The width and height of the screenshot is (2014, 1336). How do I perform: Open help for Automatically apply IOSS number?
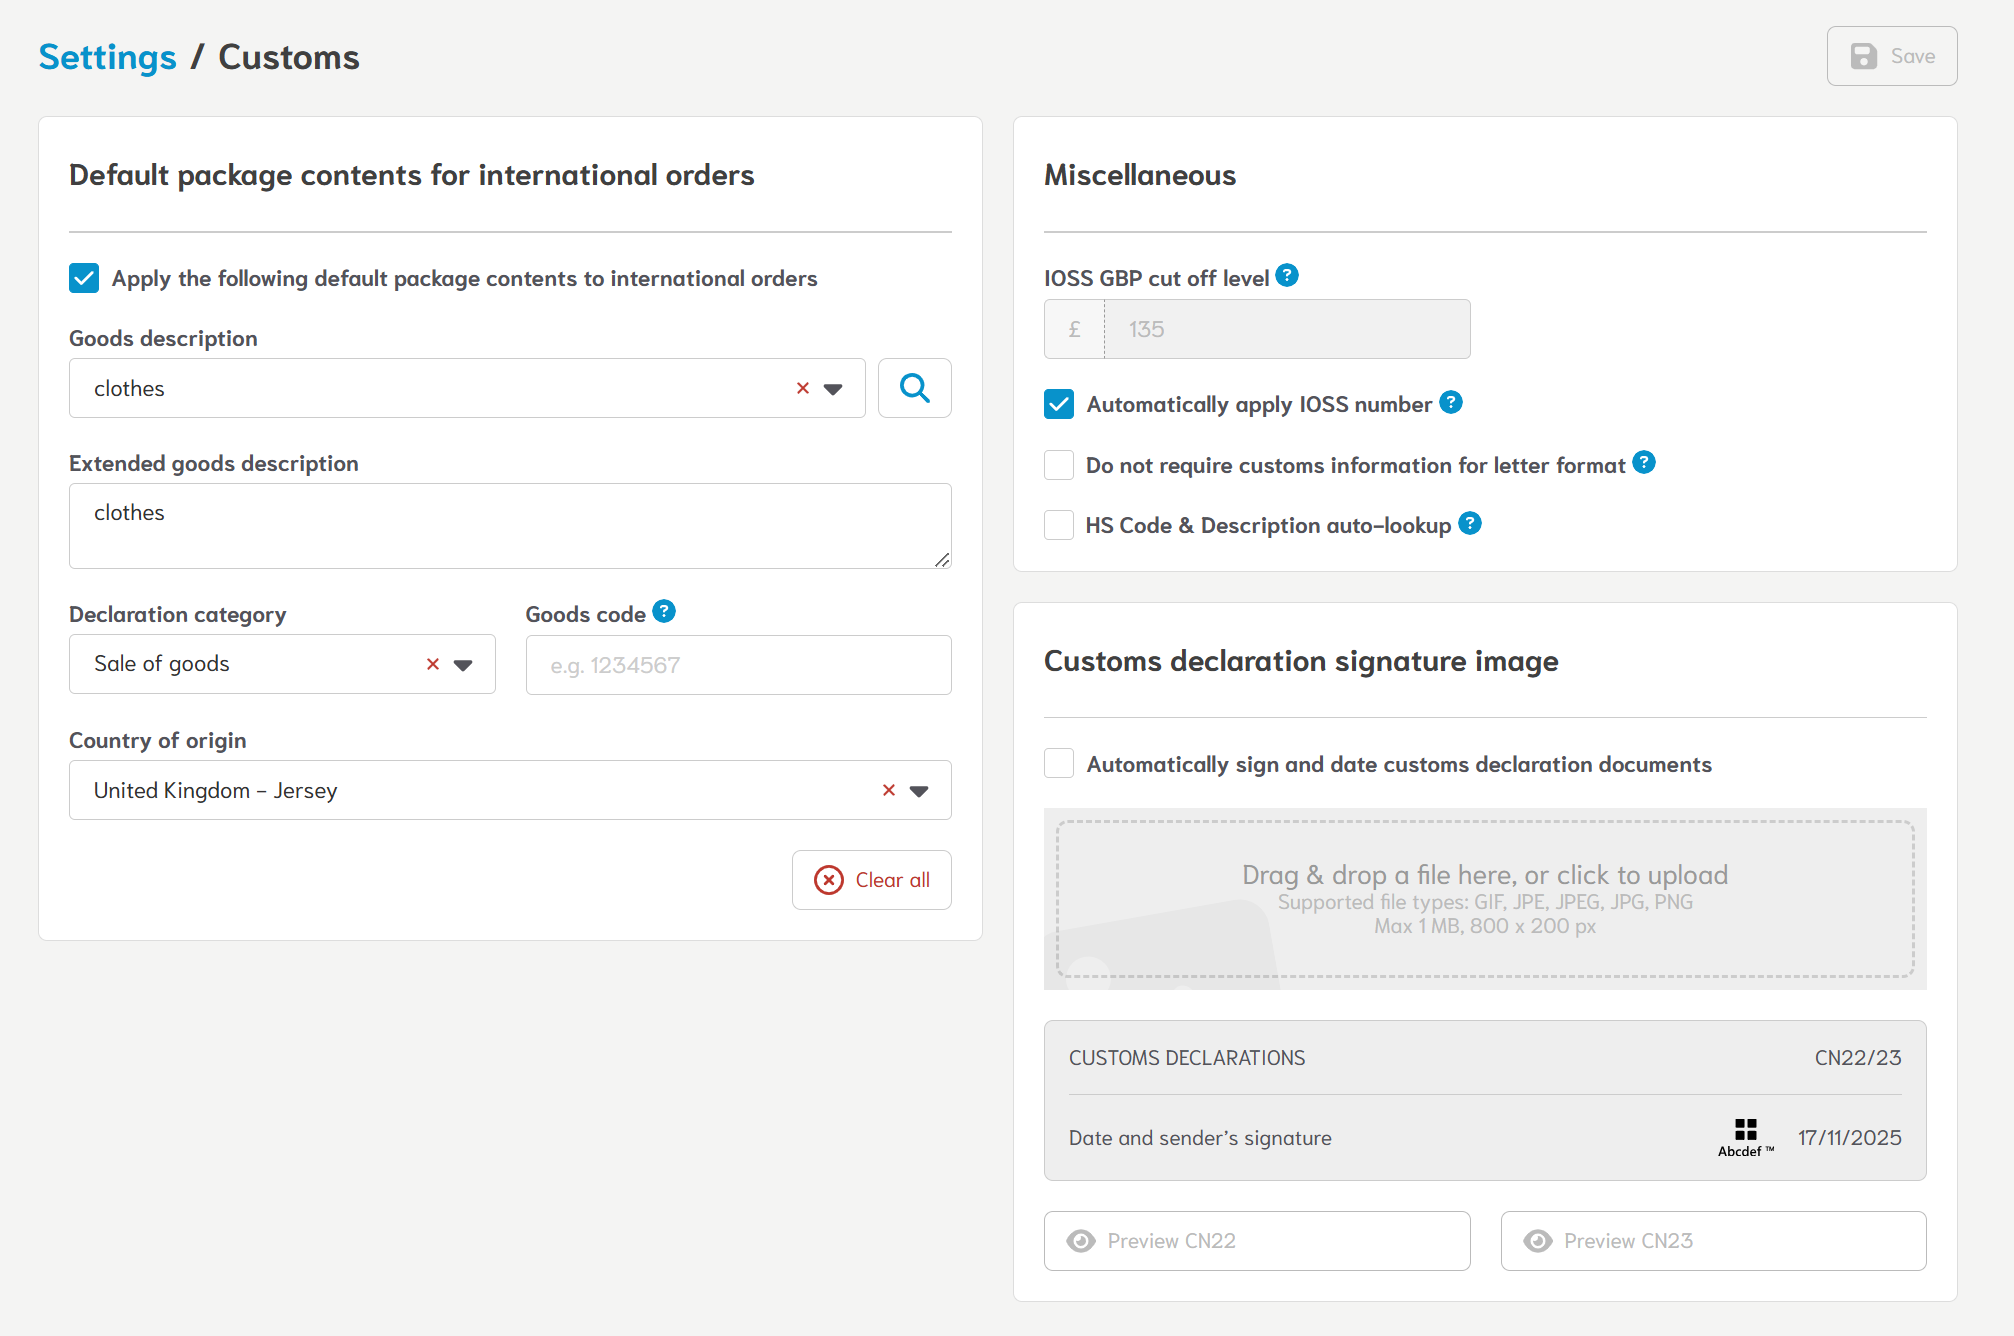[x=1451, y=402]
